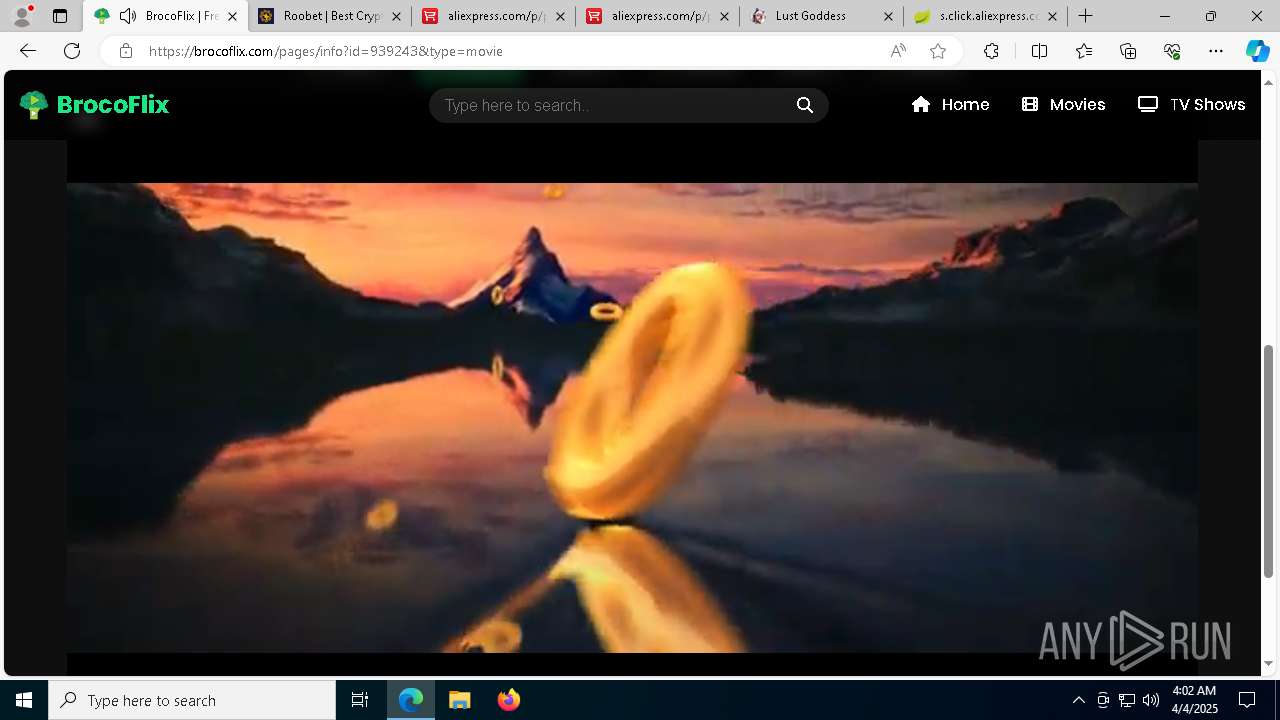Add this page to favorites star
This screenshot has height=720, width=1280.
[x=938, y=51]
